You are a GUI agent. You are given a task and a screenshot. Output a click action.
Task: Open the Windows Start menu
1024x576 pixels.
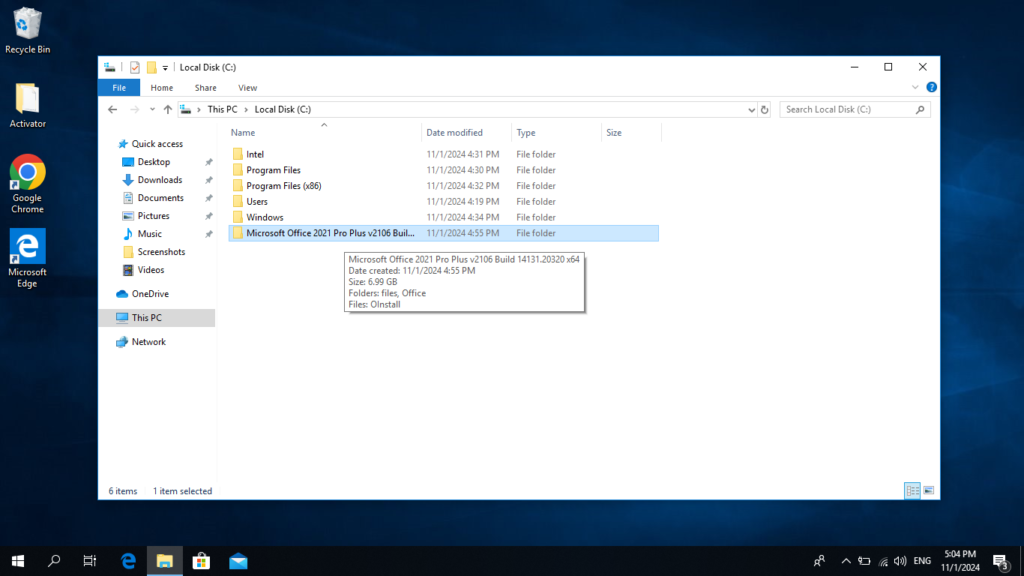[x=18, y=561]
